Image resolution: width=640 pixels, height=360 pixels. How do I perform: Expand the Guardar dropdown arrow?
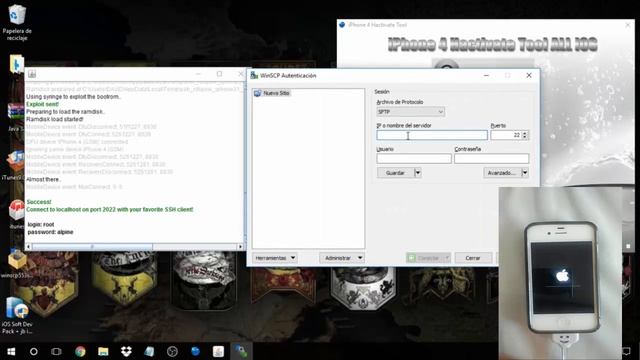[x=418, y=173]
